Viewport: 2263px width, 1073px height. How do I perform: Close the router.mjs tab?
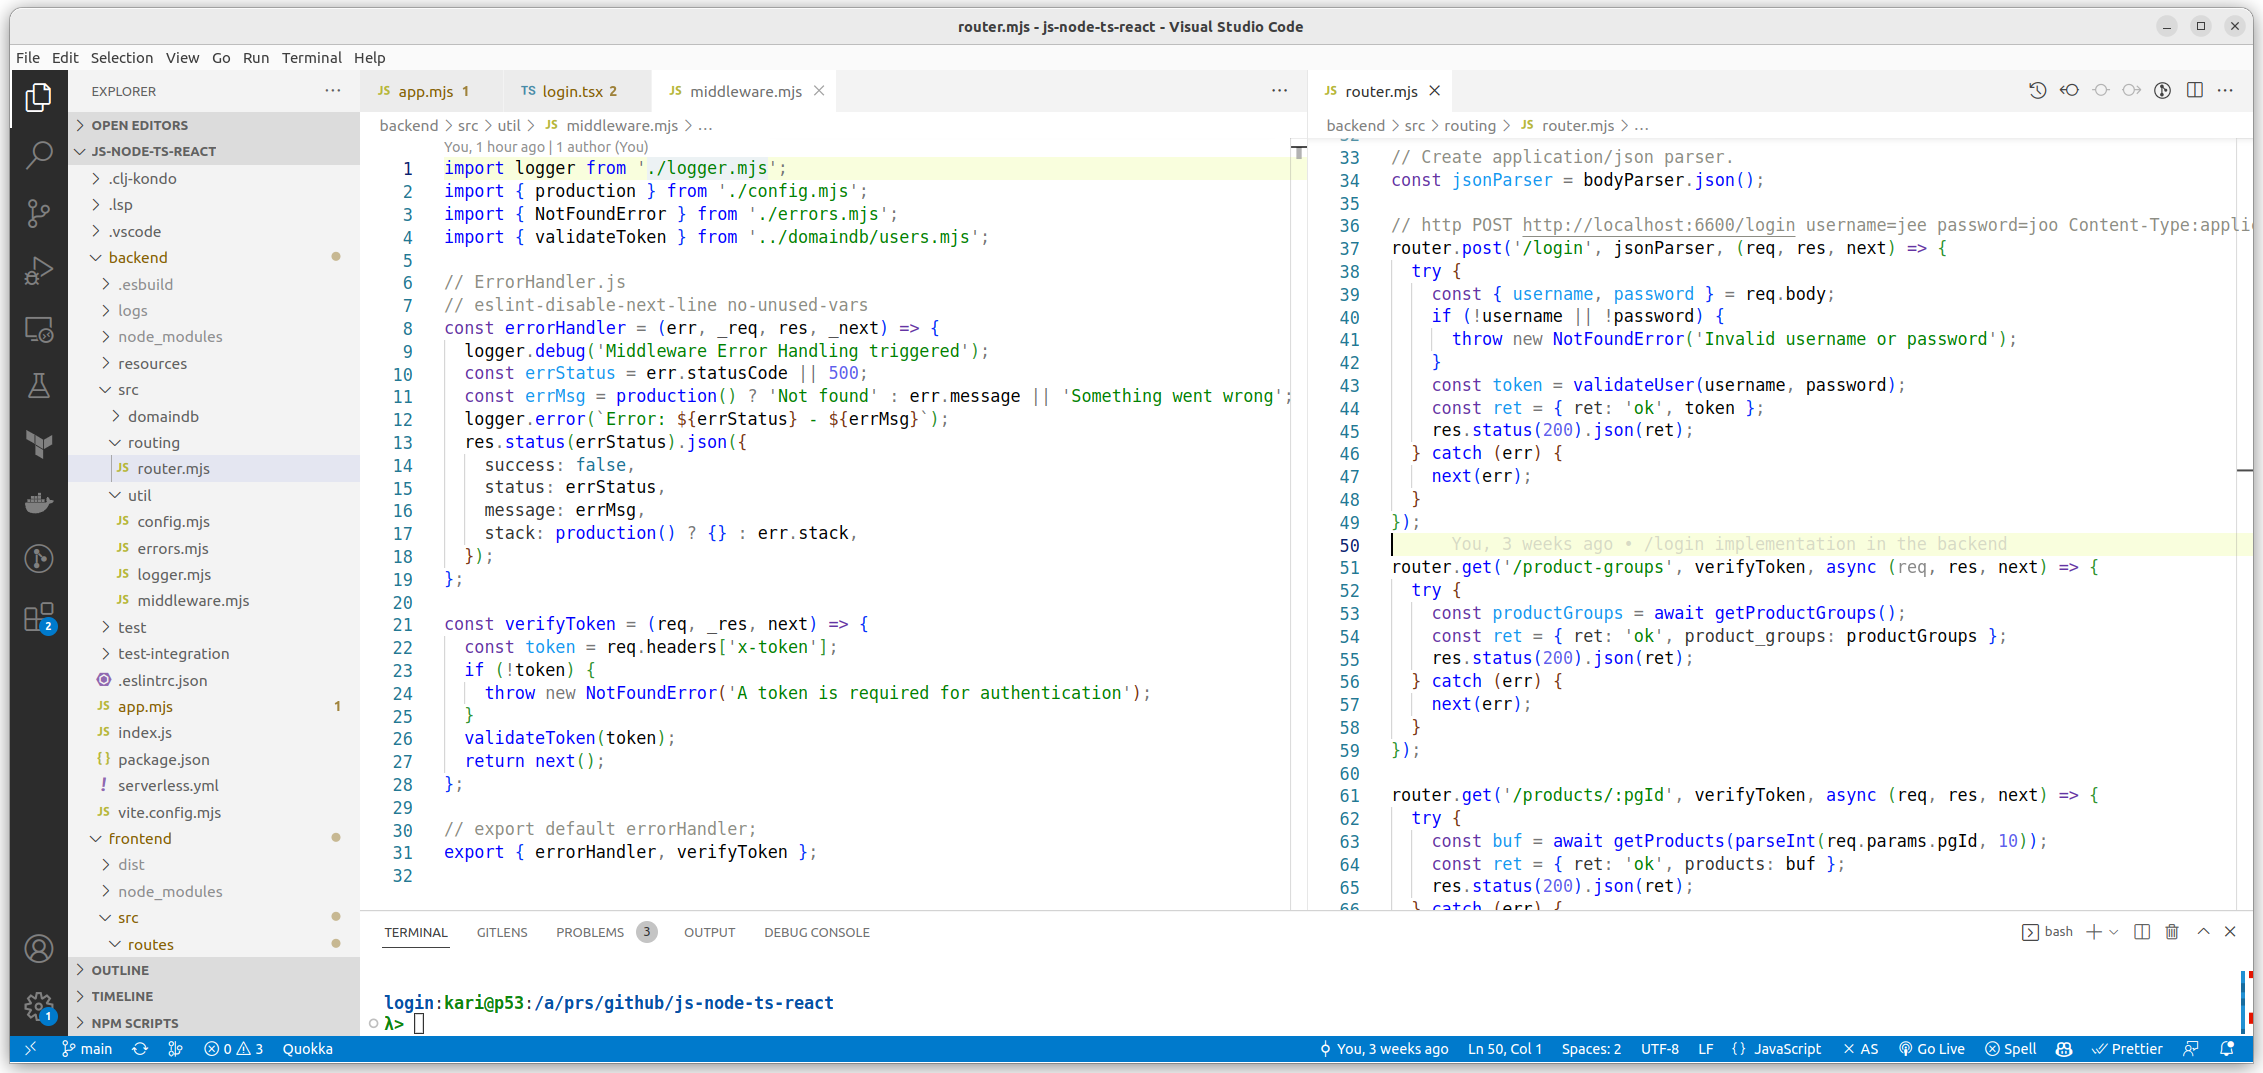click(x=1434, y=91)
